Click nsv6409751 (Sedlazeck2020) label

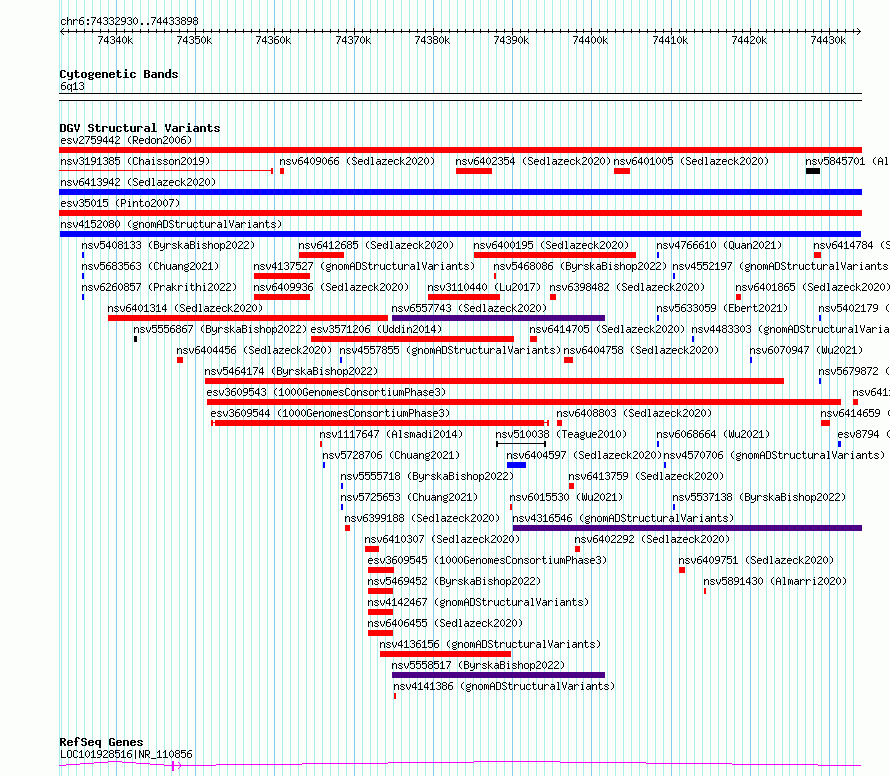pyautogui.click(x=756, y=560)
